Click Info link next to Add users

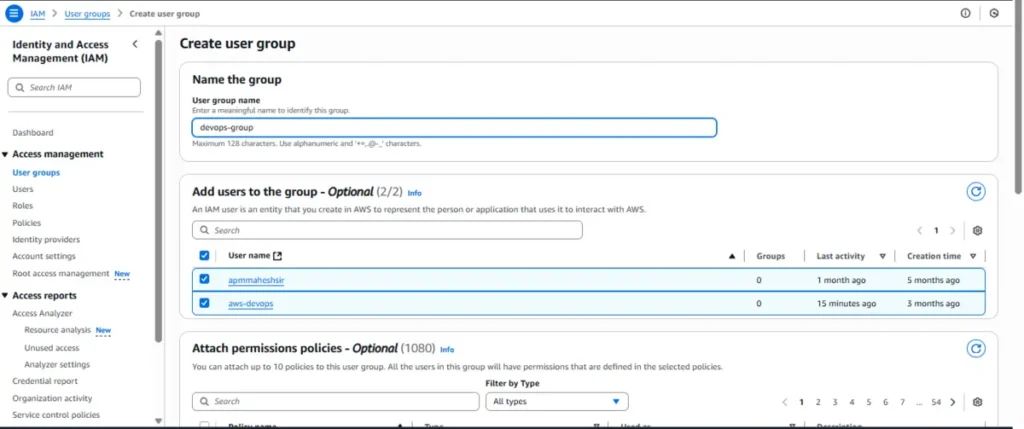(x=414, y=193)
